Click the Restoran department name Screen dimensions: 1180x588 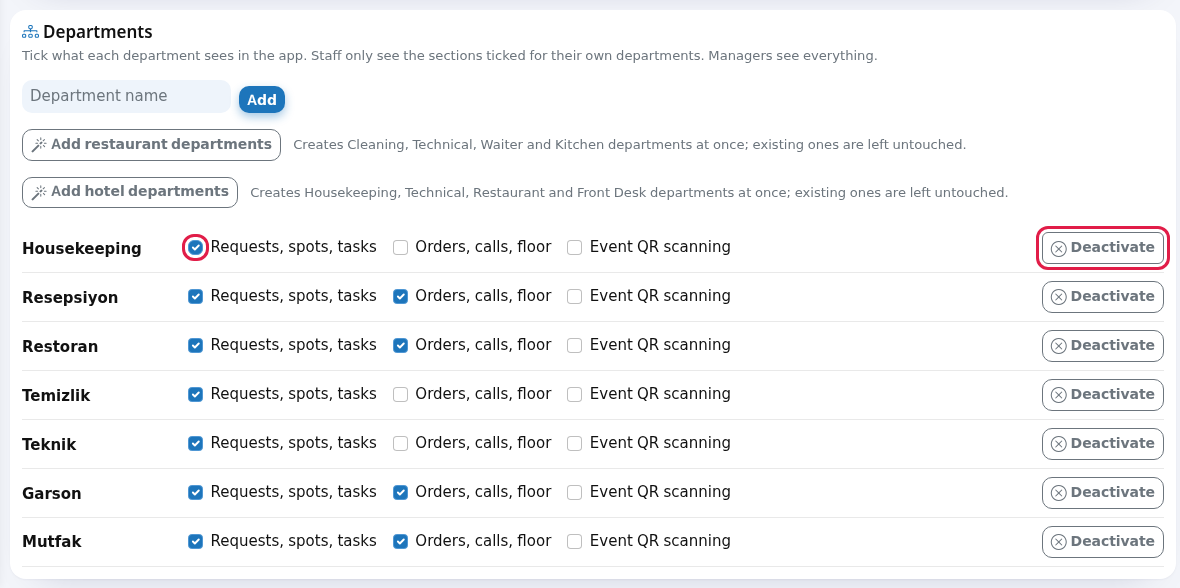60,346
